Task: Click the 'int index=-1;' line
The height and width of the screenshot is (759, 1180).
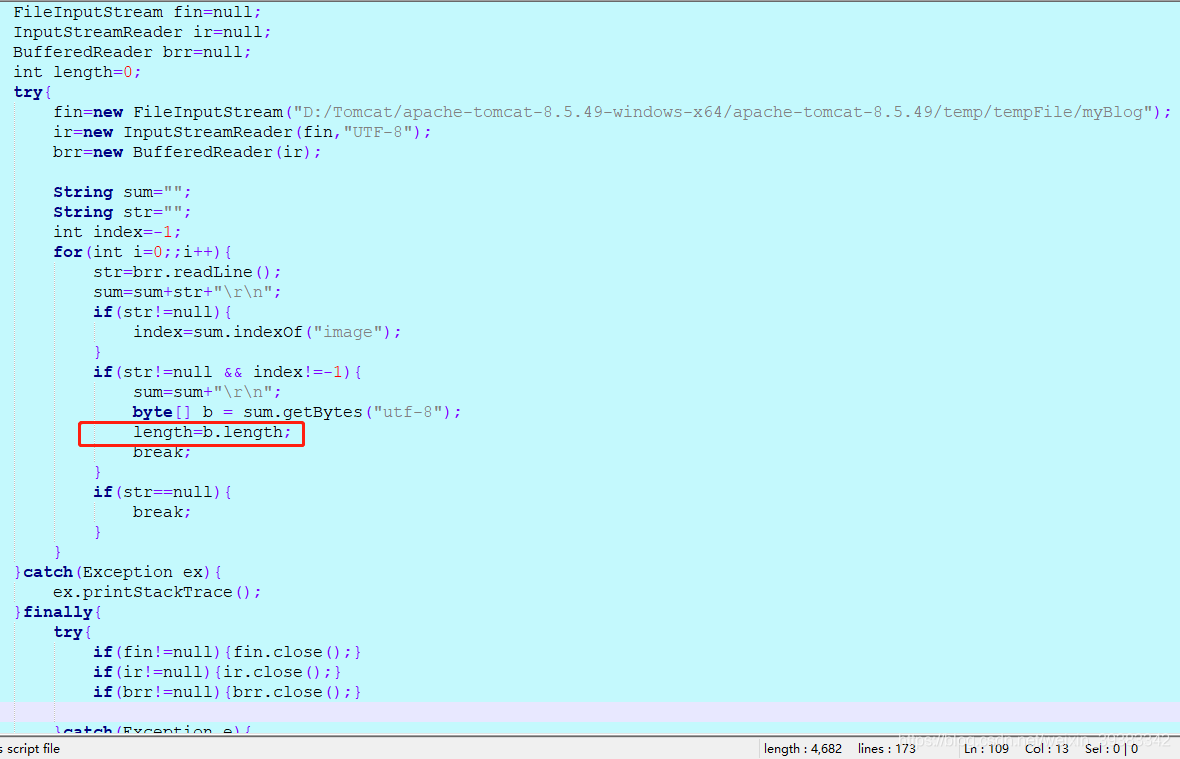Action: click(x=117, y=232)
